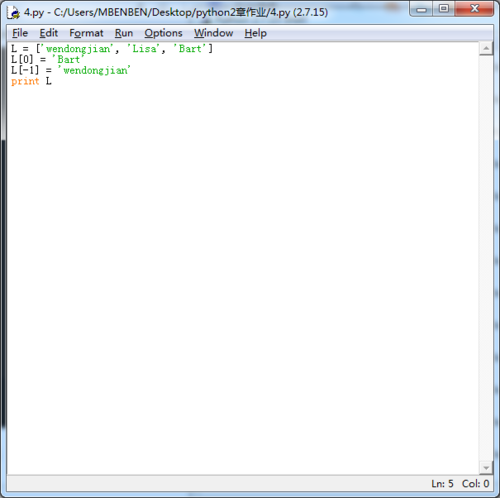Open the Edit menu
This screenshot has height=498, width=500.
coord(49,33)
